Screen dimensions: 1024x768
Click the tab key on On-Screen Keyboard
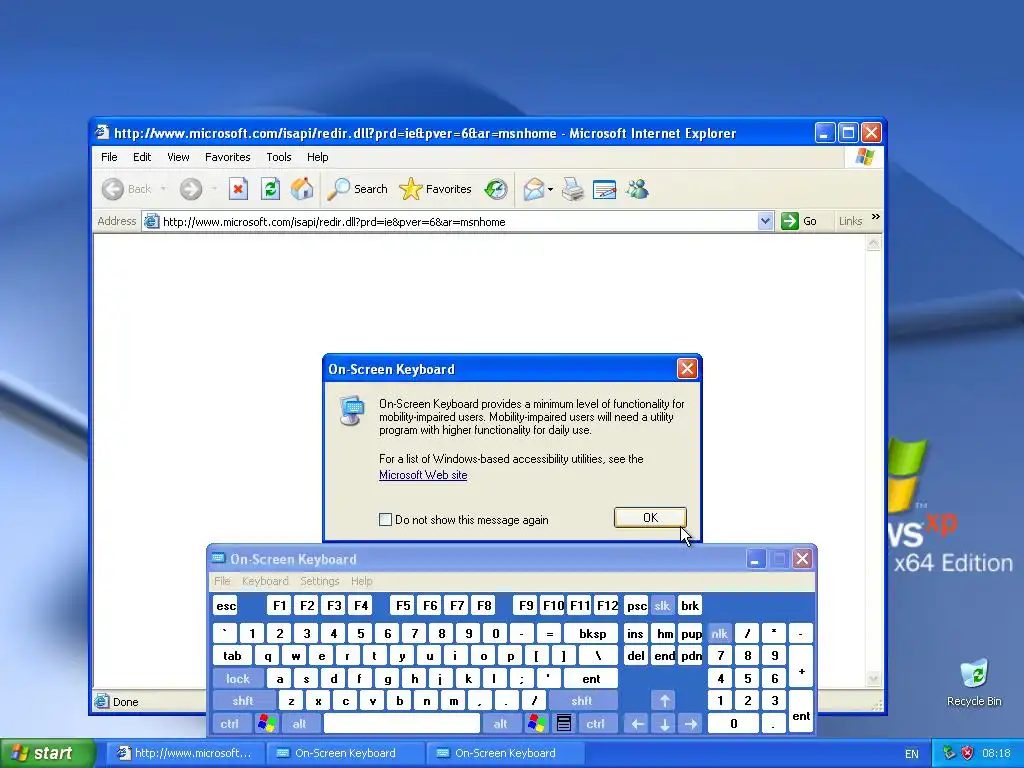point(232,656)
